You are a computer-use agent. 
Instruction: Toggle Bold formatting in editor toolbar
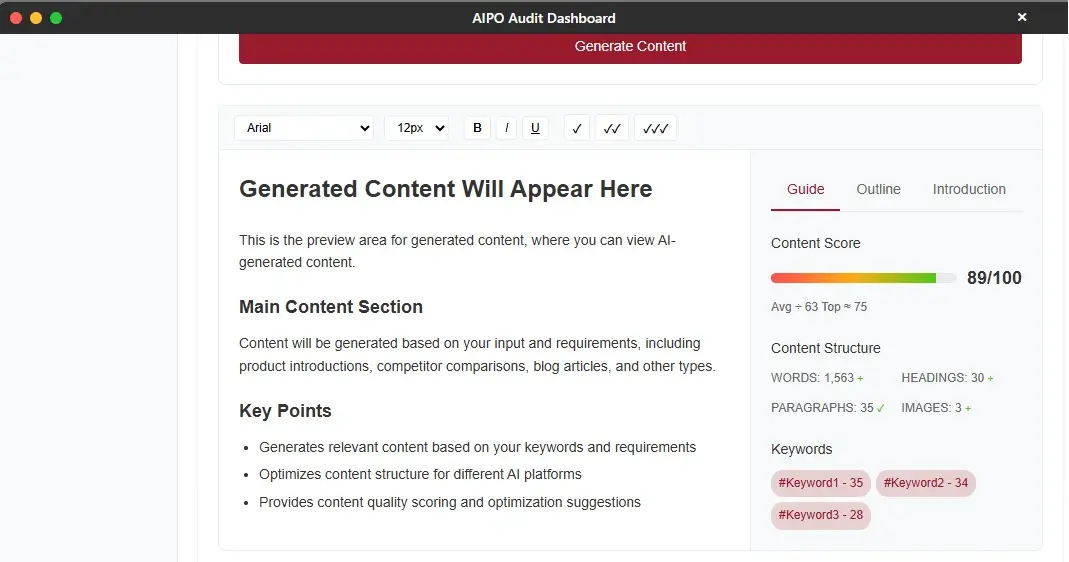pos(477,128)
